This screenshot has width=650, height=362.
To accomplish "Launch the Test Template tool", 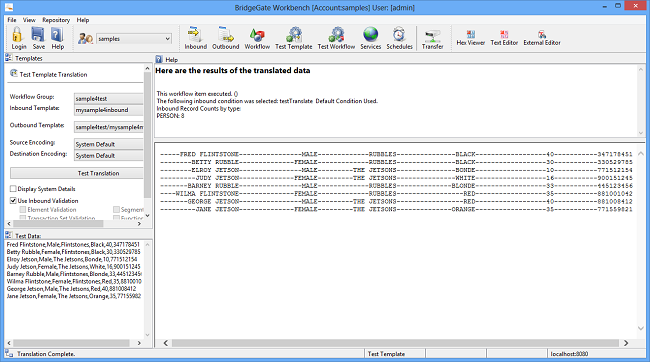I will tap(293, 38).
